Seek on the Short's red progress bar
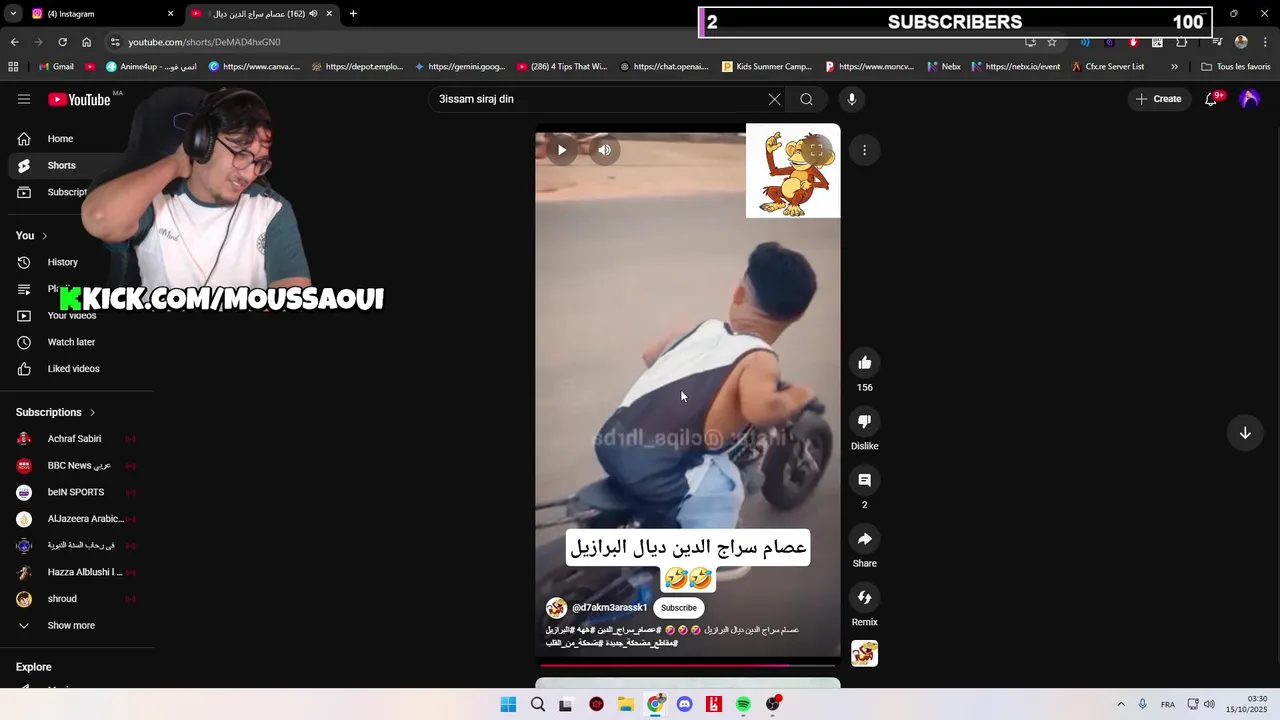The image size is (1280, 720). [x=688, y=664]
